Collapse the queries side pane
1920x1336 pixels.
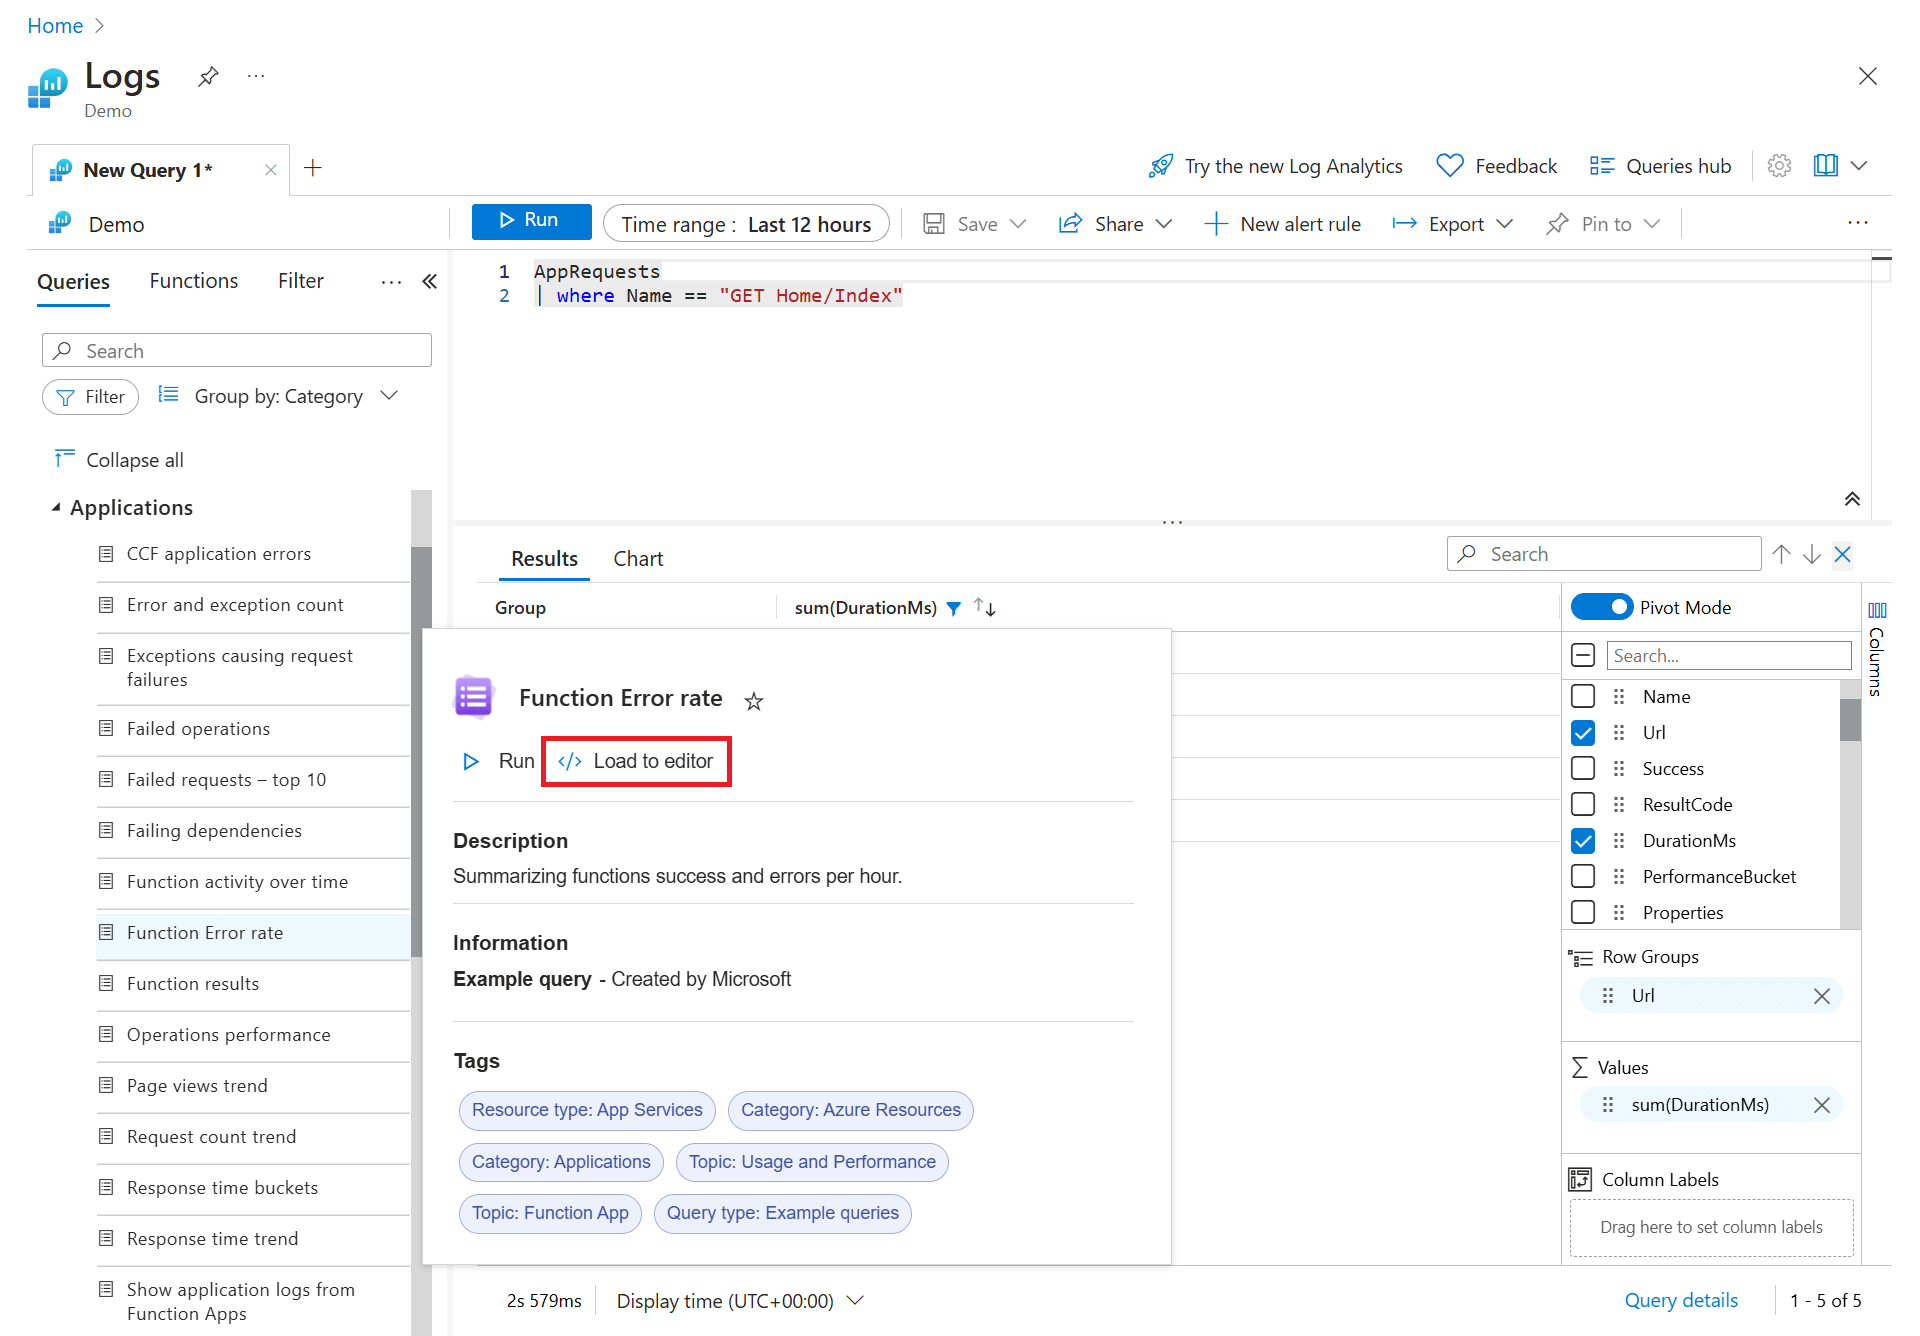coord(430,282)
